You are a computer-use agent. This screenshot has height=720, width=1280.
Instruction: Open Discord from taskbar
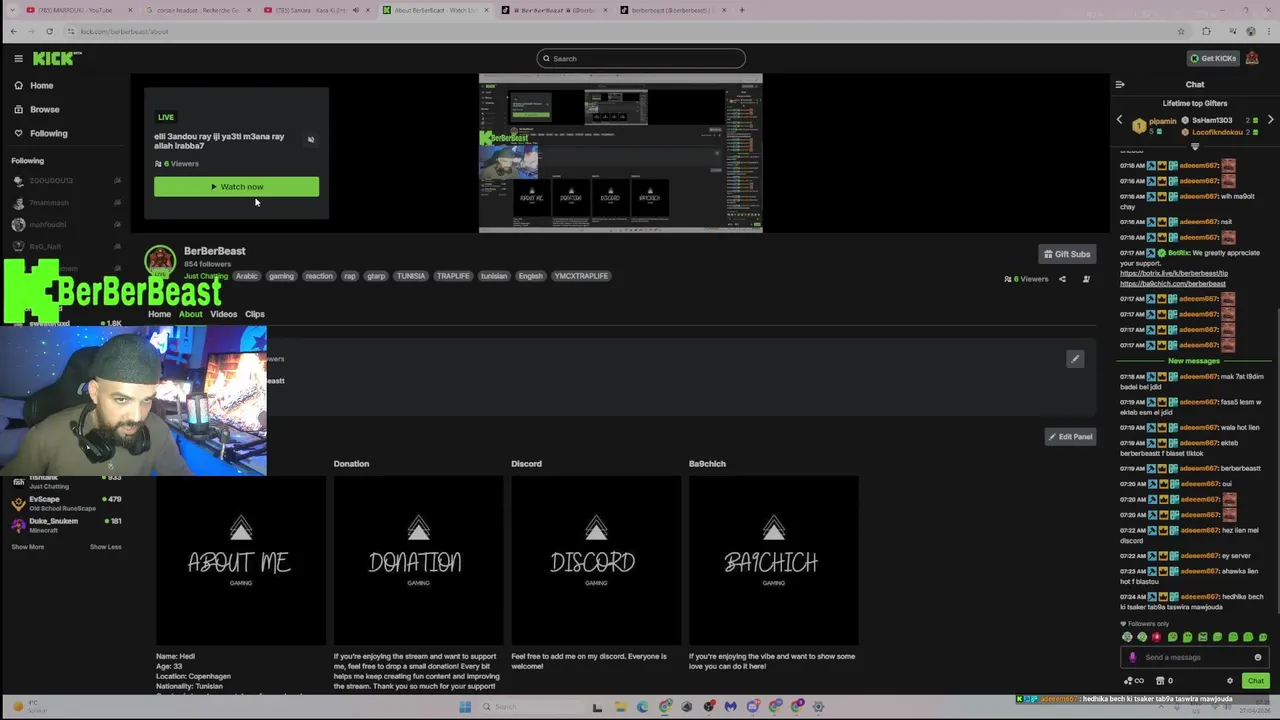click(753, 707)
